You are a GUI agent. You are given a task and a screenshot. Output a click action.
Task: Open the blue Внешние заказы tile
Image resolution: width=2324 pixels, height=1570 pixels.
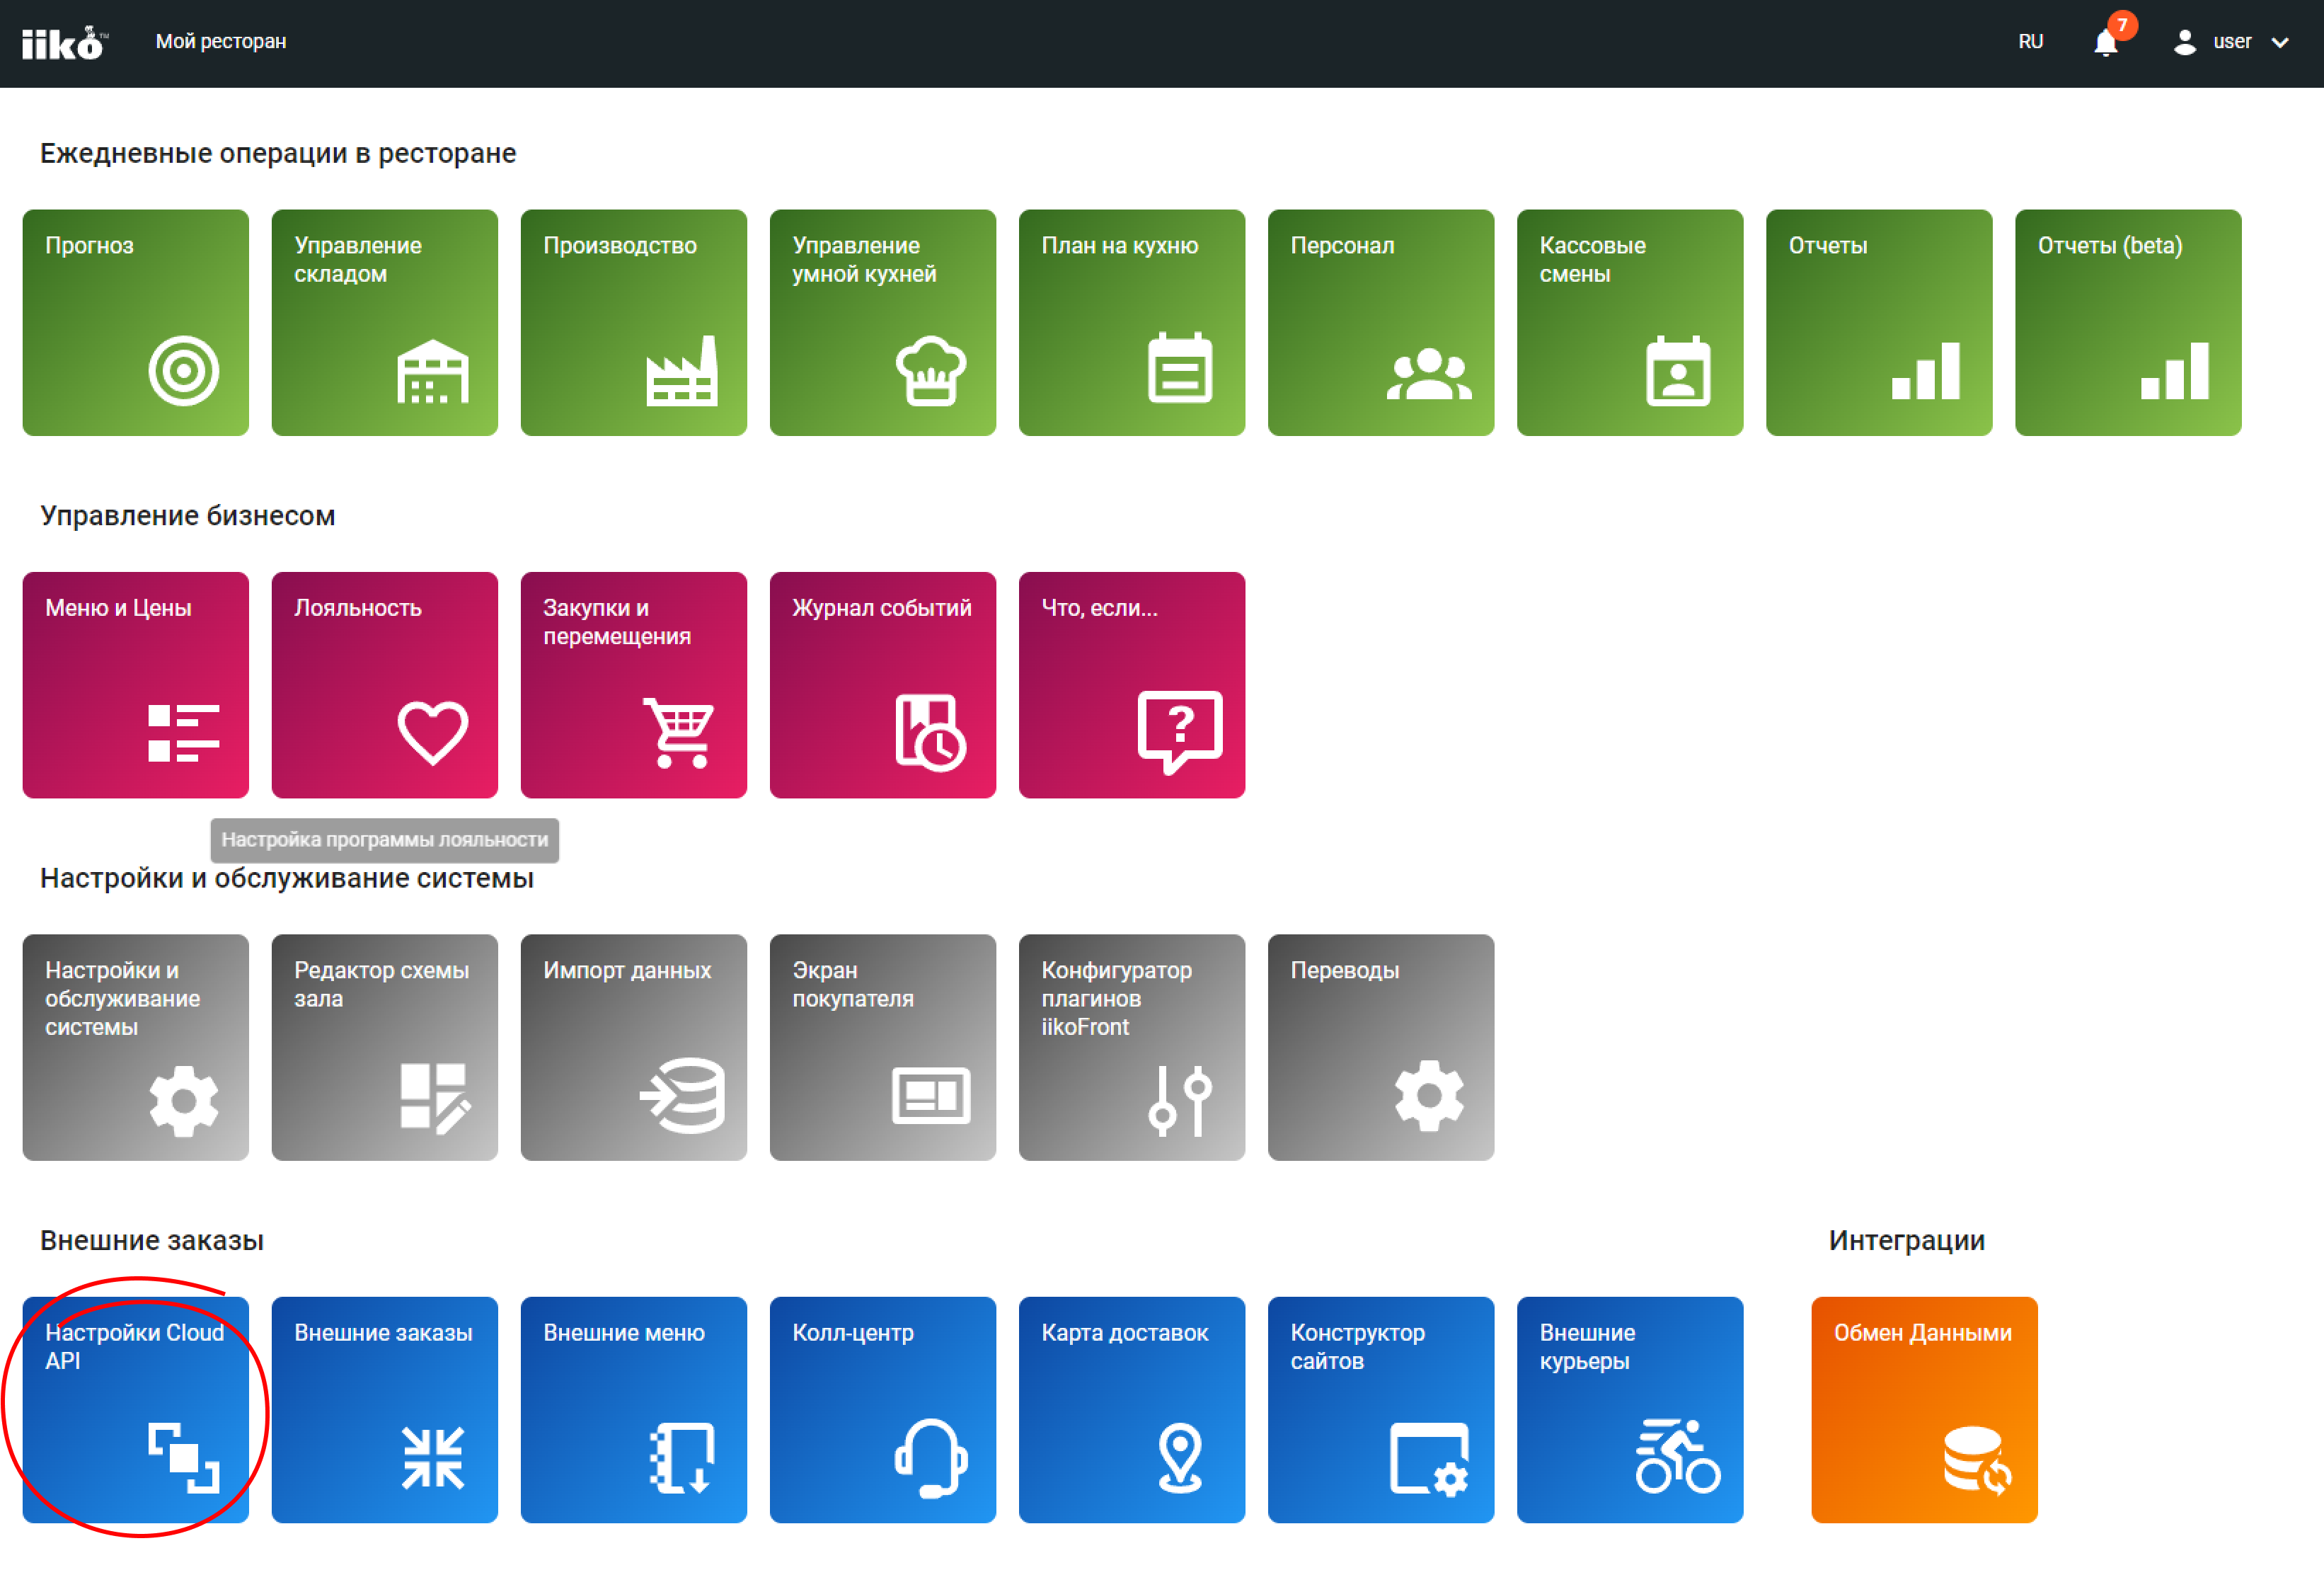coord(384,1410)
